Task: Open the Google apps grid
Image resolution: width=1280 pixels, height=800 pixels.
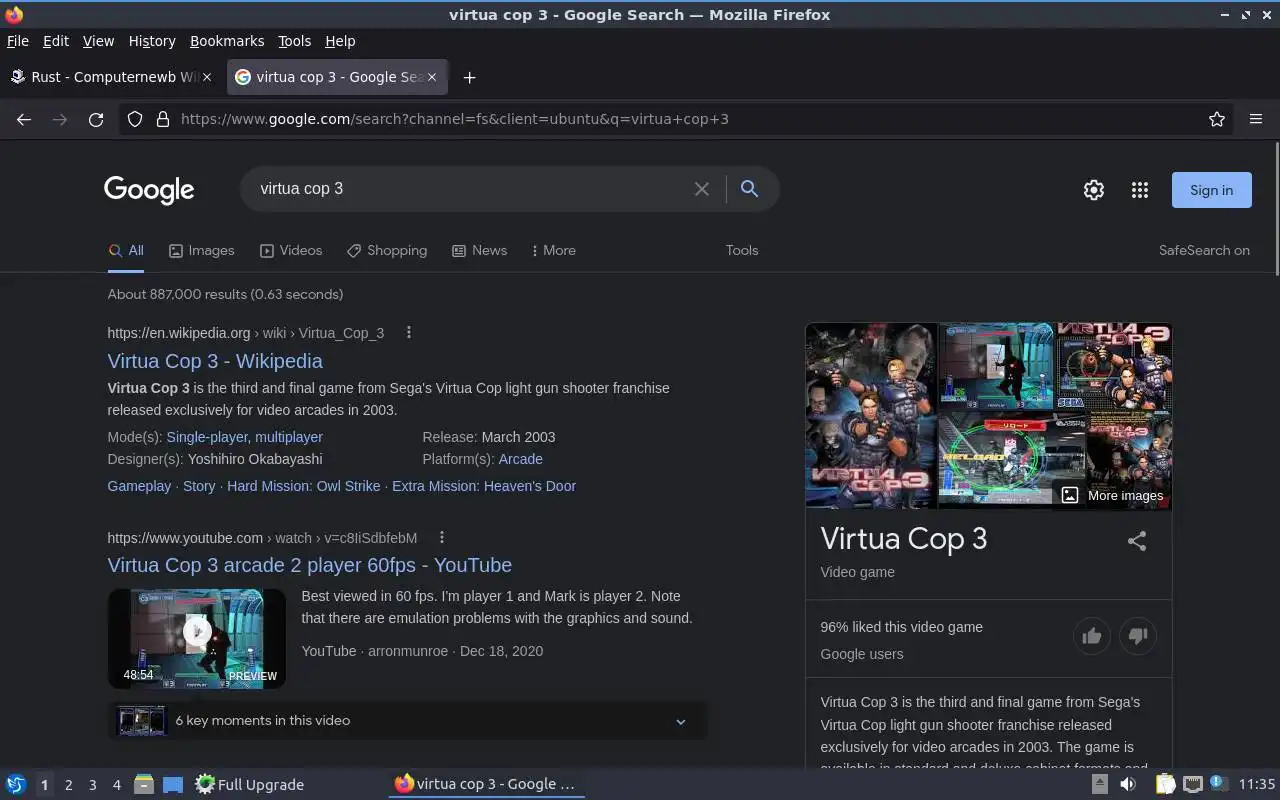Action: (x=1140, y=190)
